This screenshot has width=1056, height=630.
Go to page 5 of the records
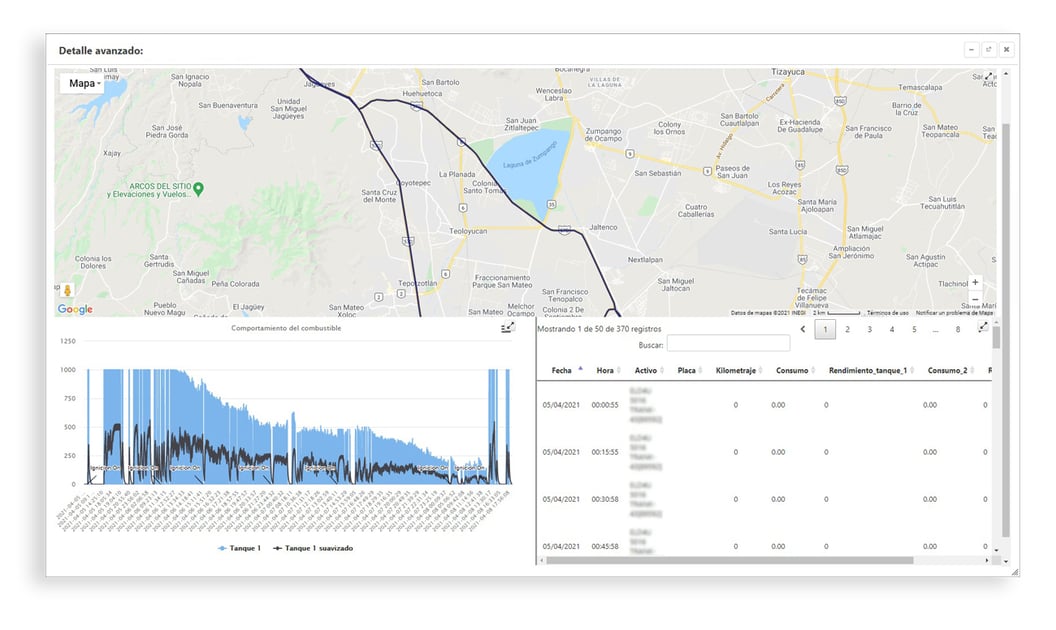point(914,329)
